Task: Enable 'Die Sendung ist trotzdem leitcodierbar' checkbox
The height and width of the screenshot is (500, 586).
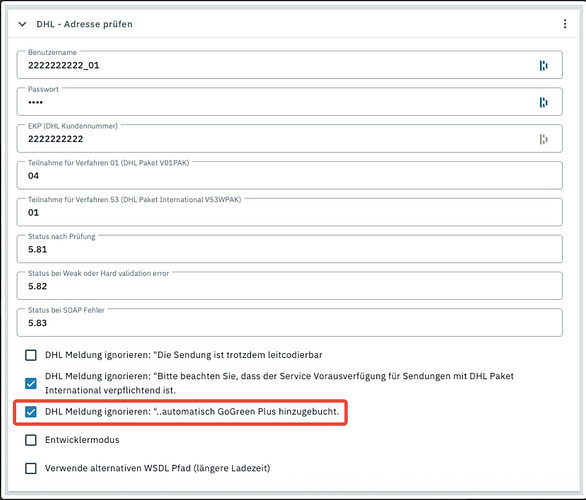Action: pyautogui.click(x=31, y=355)
